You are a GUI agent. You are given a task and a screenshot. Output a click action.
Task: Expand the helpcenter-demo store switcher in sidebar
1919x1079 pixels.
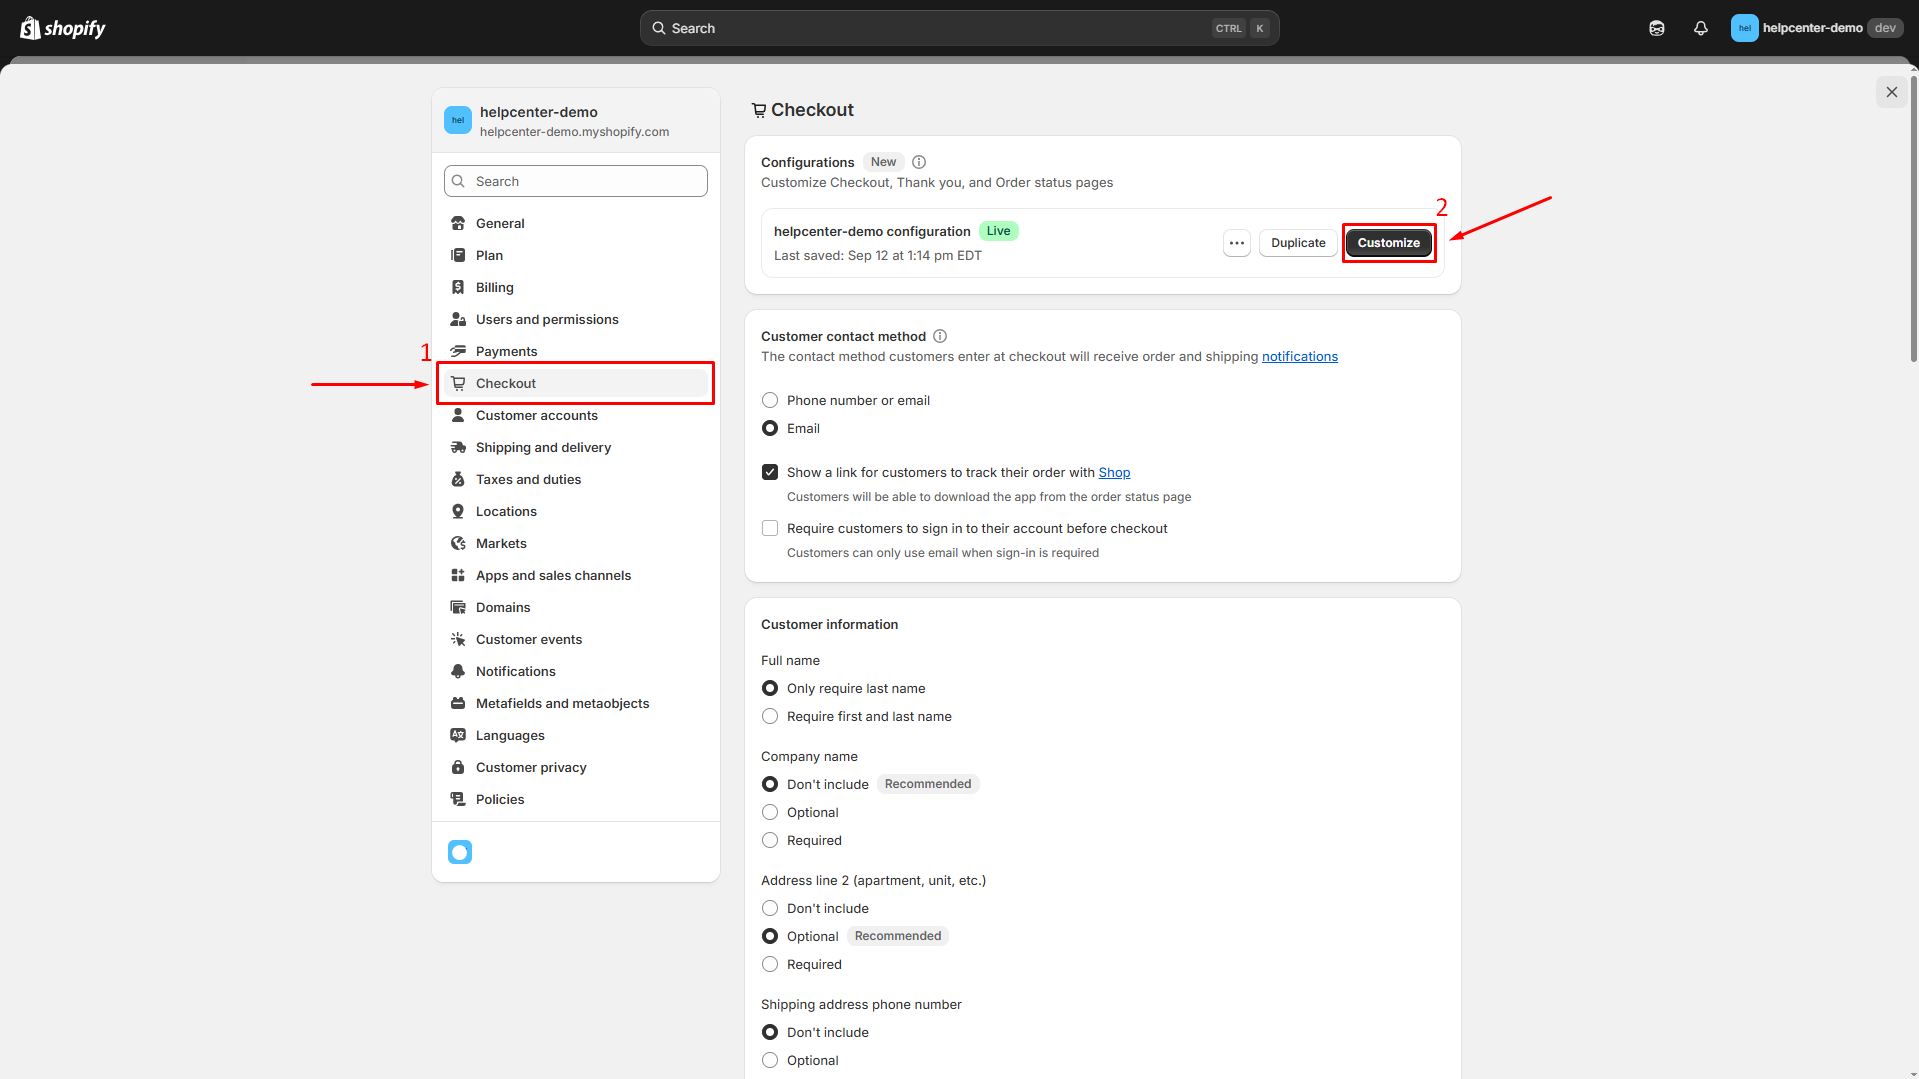(x=575, y=121)
